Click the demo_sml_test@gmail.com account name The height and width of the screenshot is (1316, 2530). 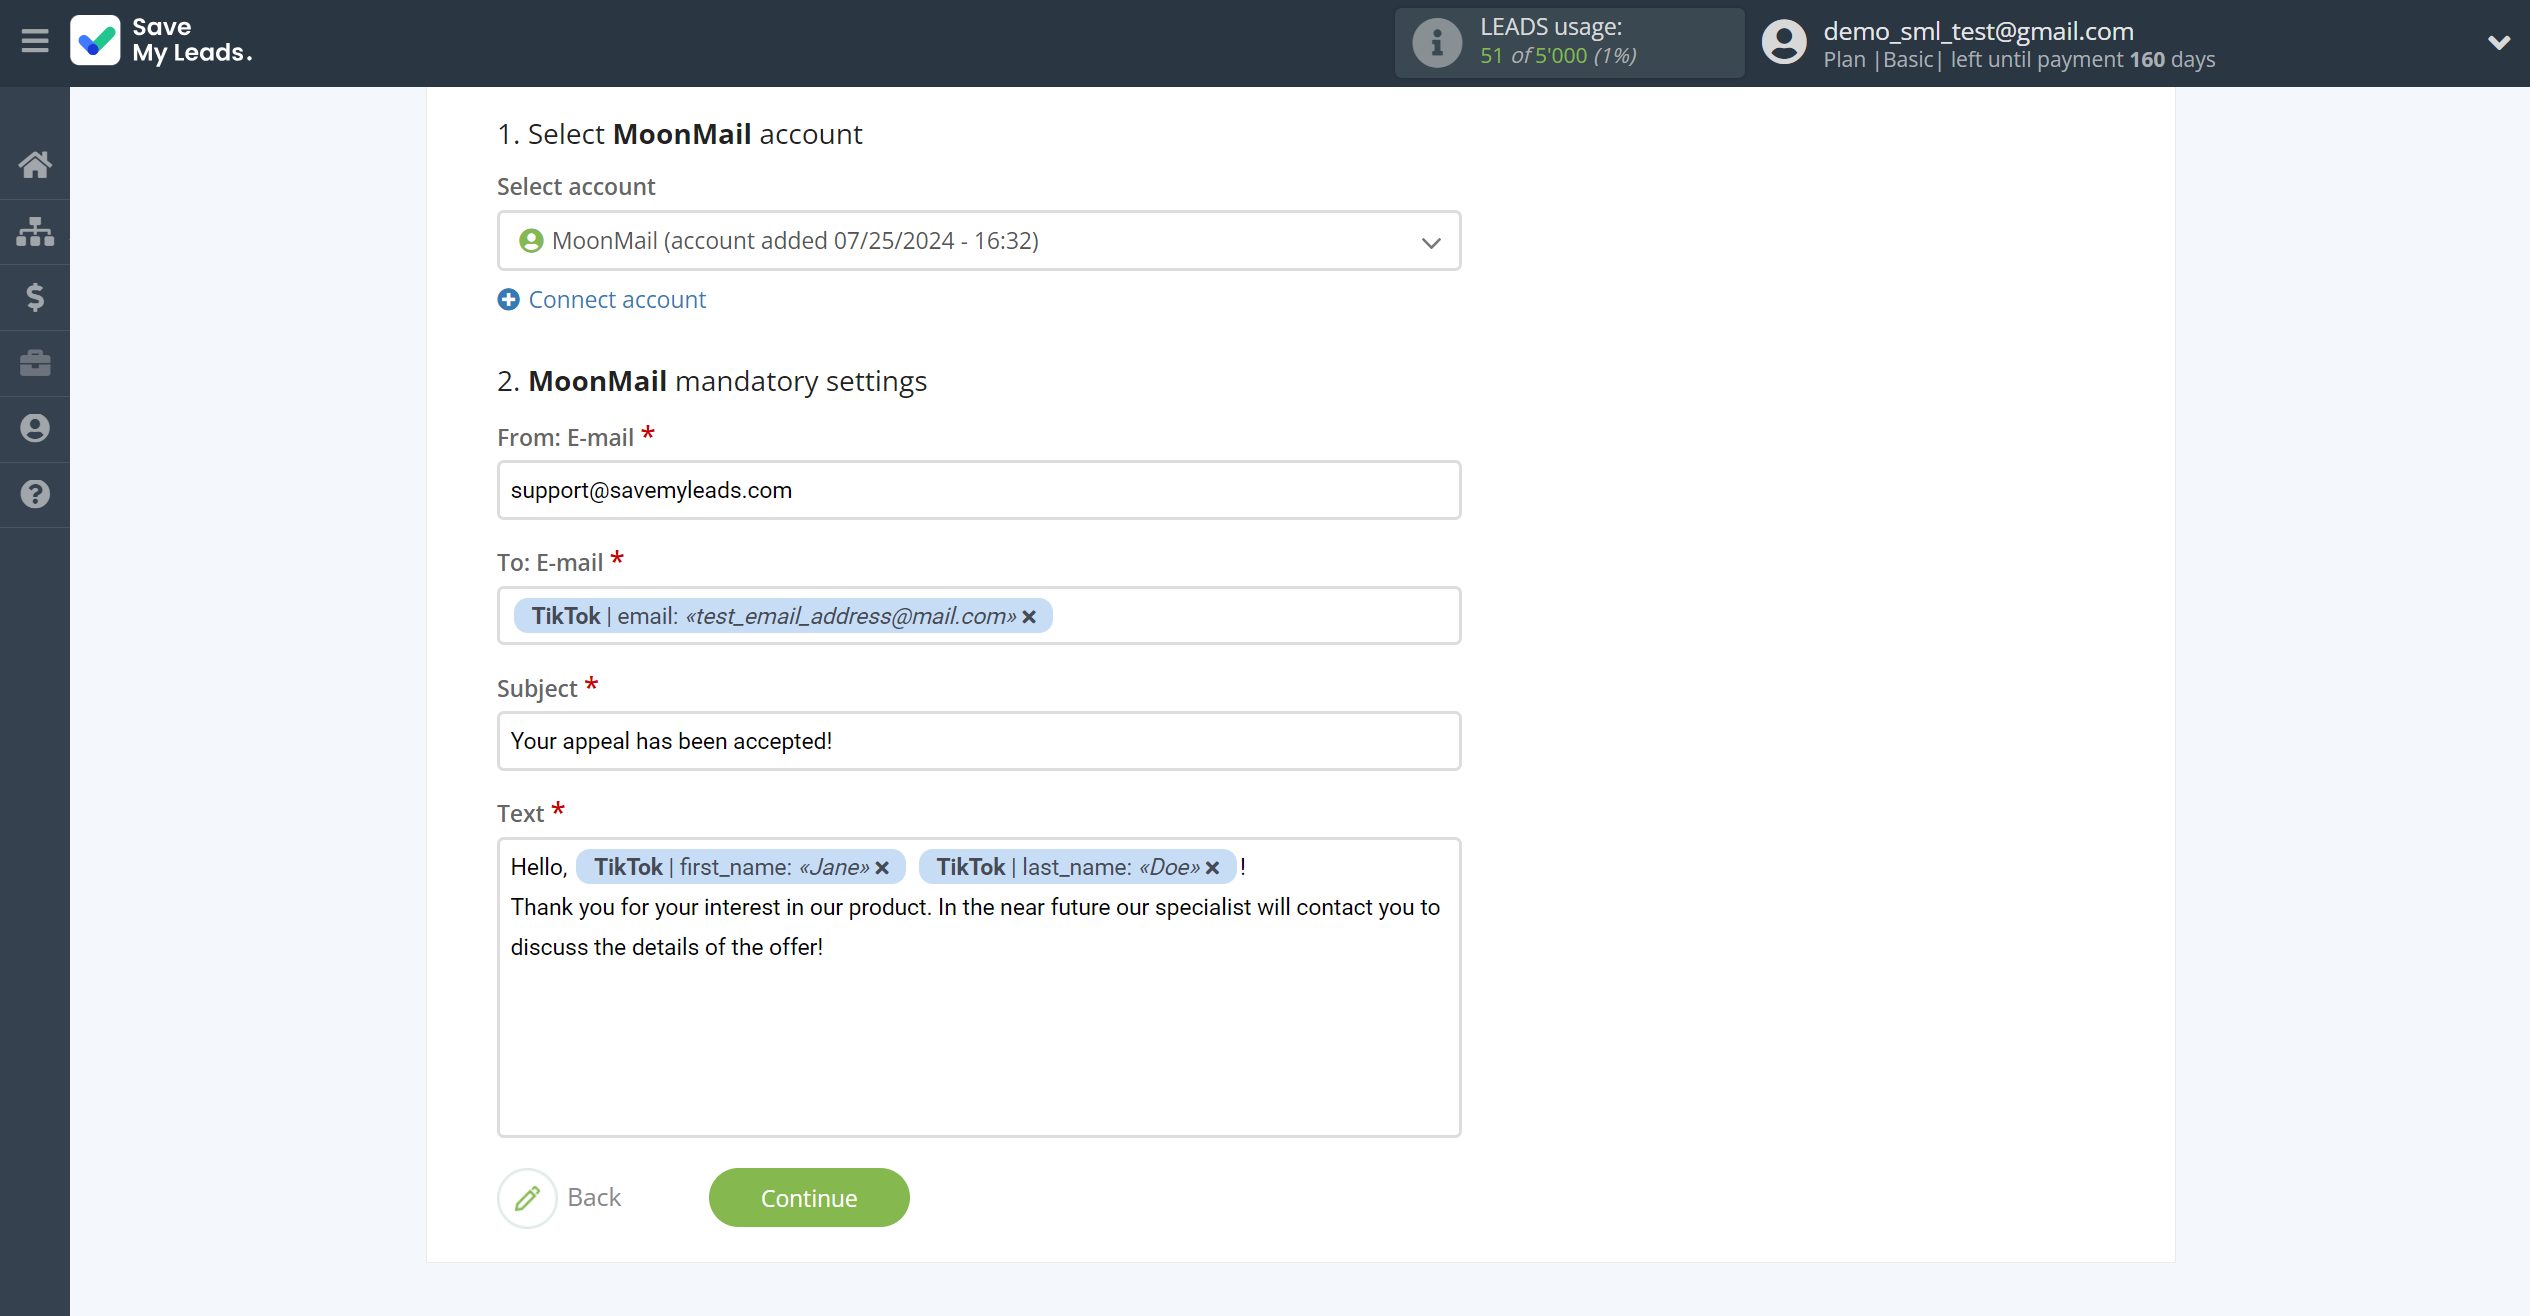point(1978,31)
